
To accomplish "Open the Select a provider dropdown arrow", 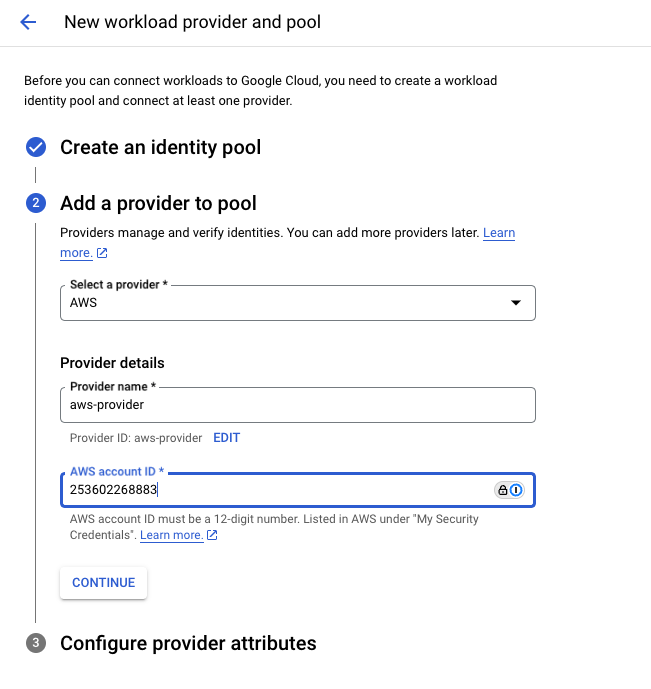I will click(x=516, y=303).
